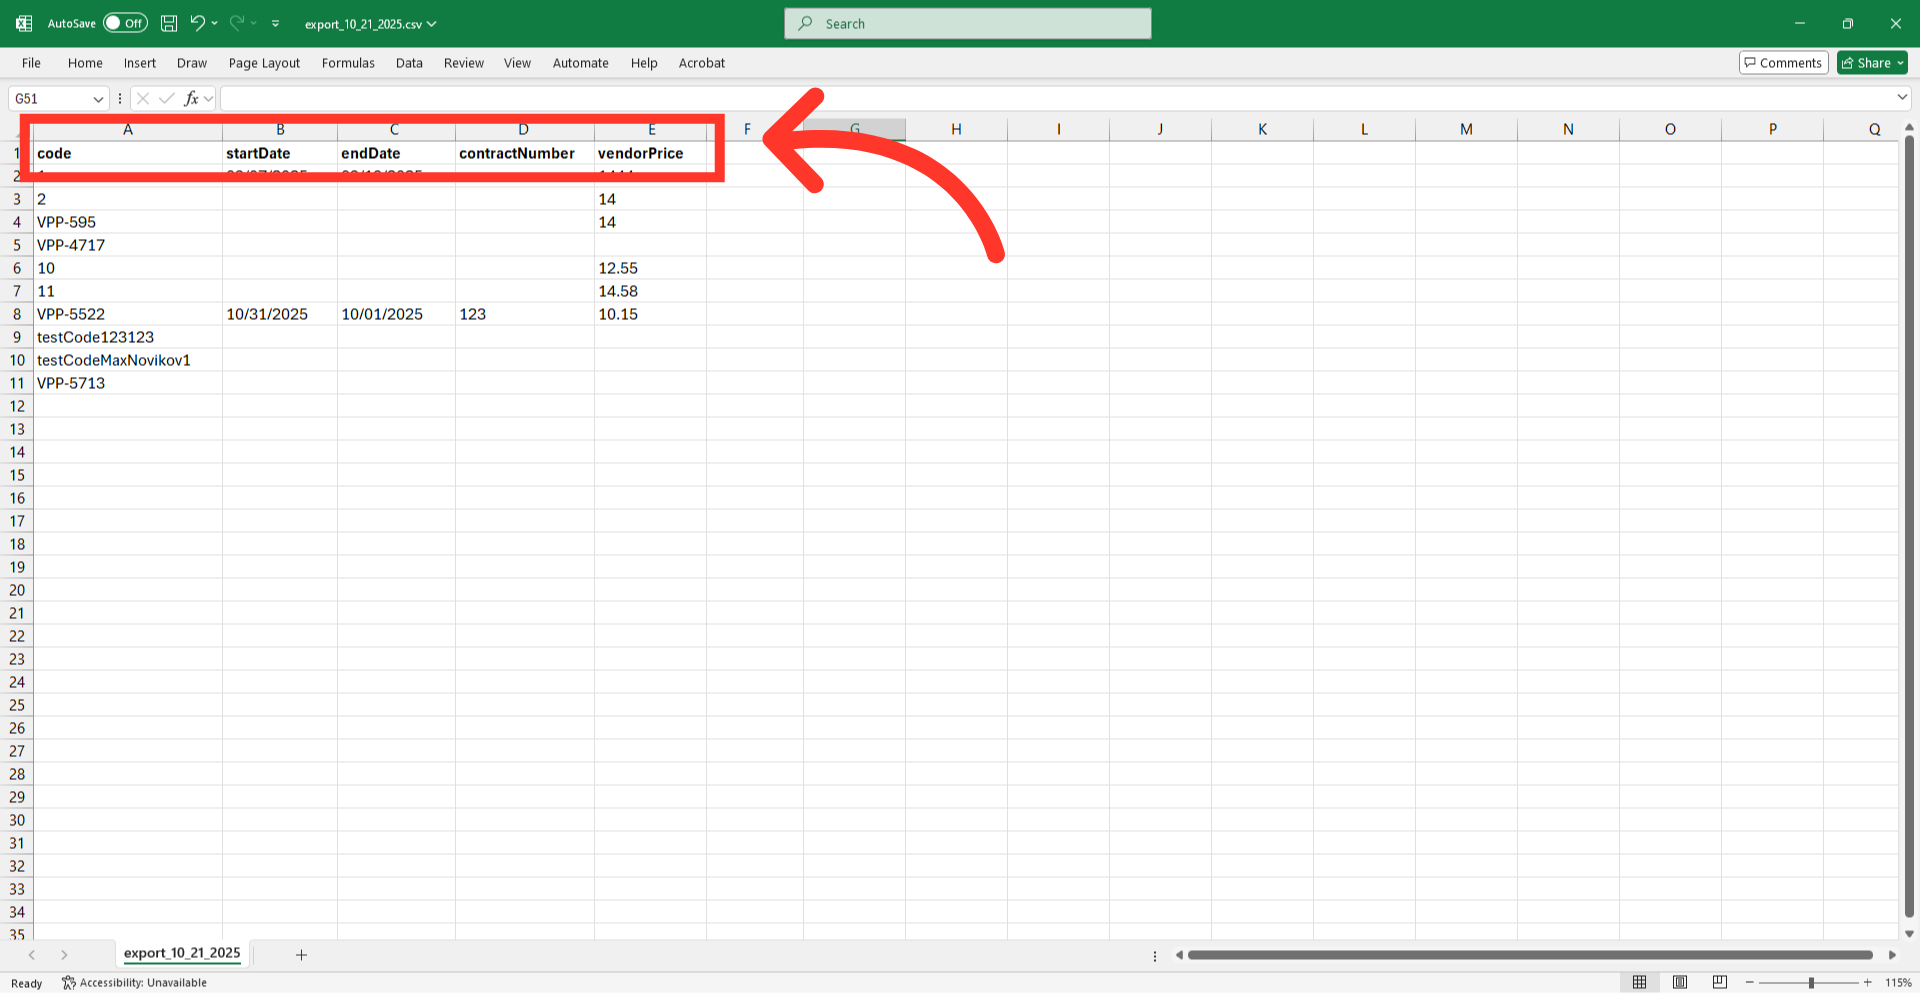Select column H header
Screen dimensions: 1920x993
[x=956, y=129]
